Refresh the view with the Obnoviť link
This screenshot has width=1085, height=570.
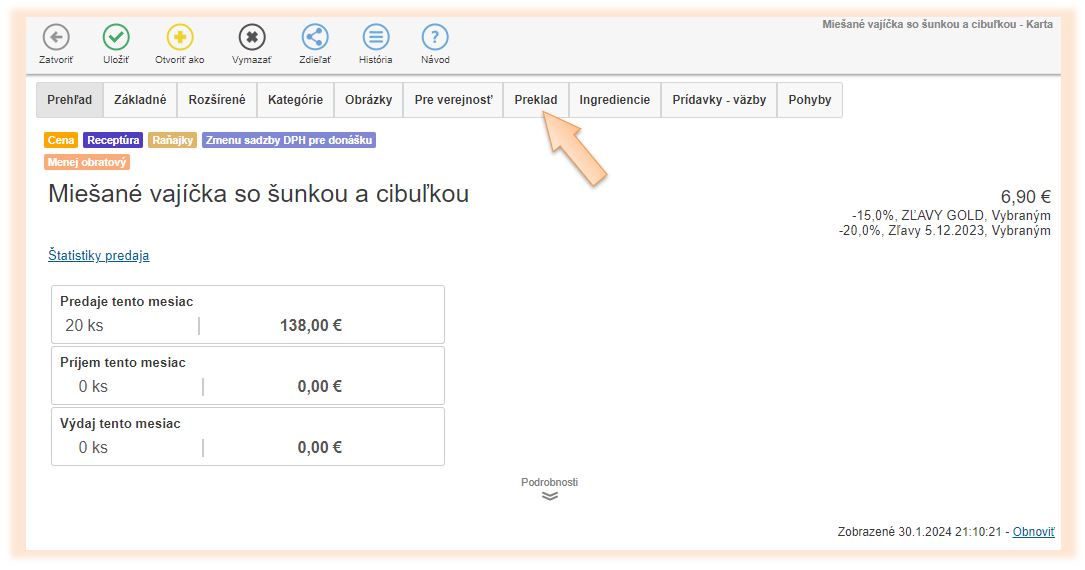pos(1033,532)
